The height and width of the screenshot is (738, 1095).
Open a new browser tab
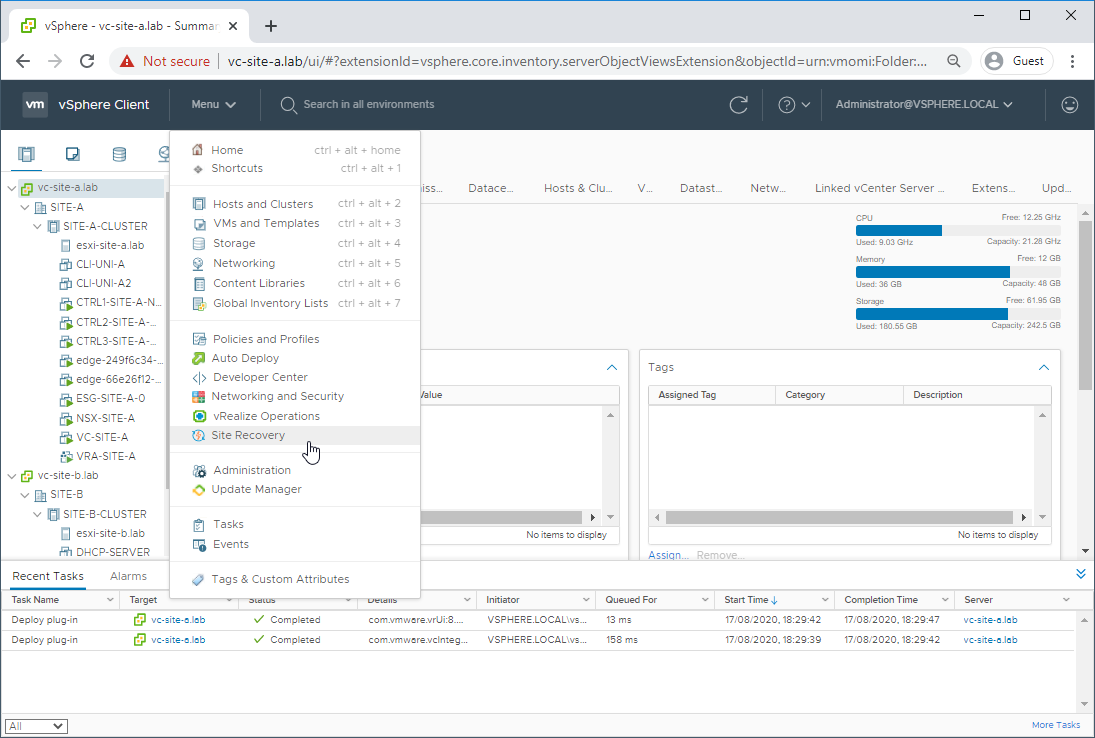point(271,27)
